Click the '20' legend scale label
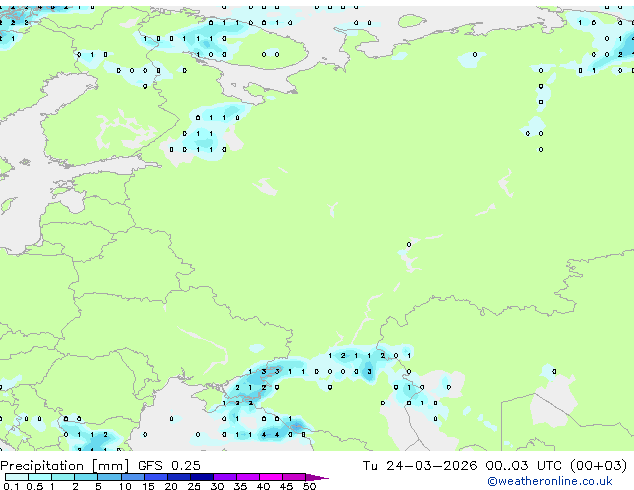 [x=171, y=486]
